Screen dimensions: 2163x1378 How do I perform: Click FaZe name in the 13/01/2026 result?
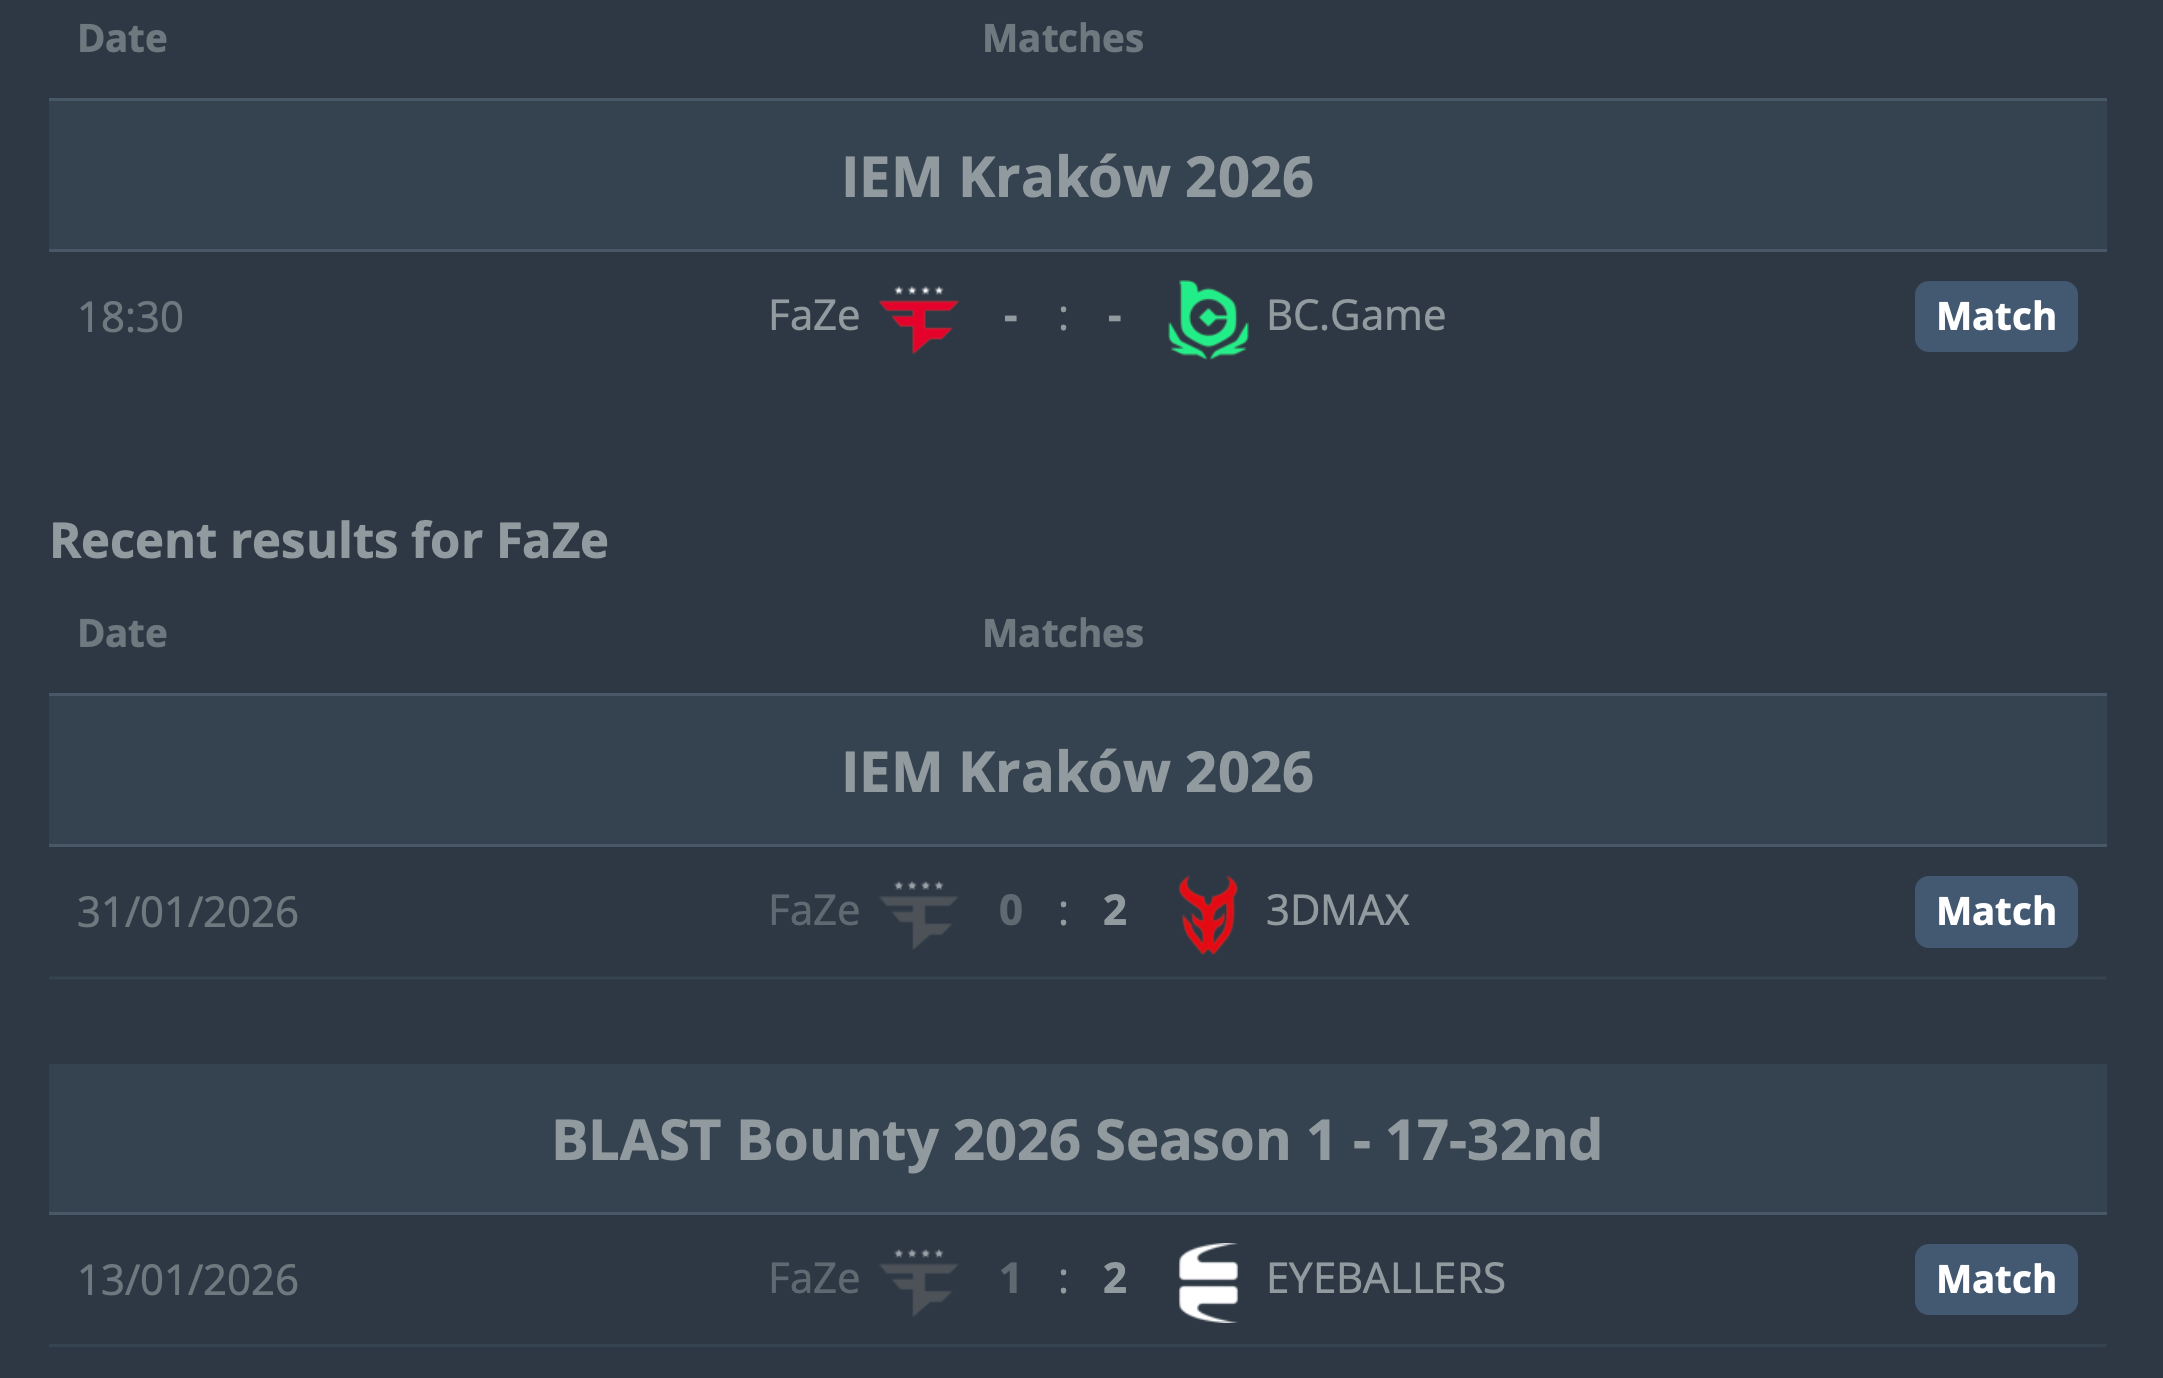point(814,1279)
